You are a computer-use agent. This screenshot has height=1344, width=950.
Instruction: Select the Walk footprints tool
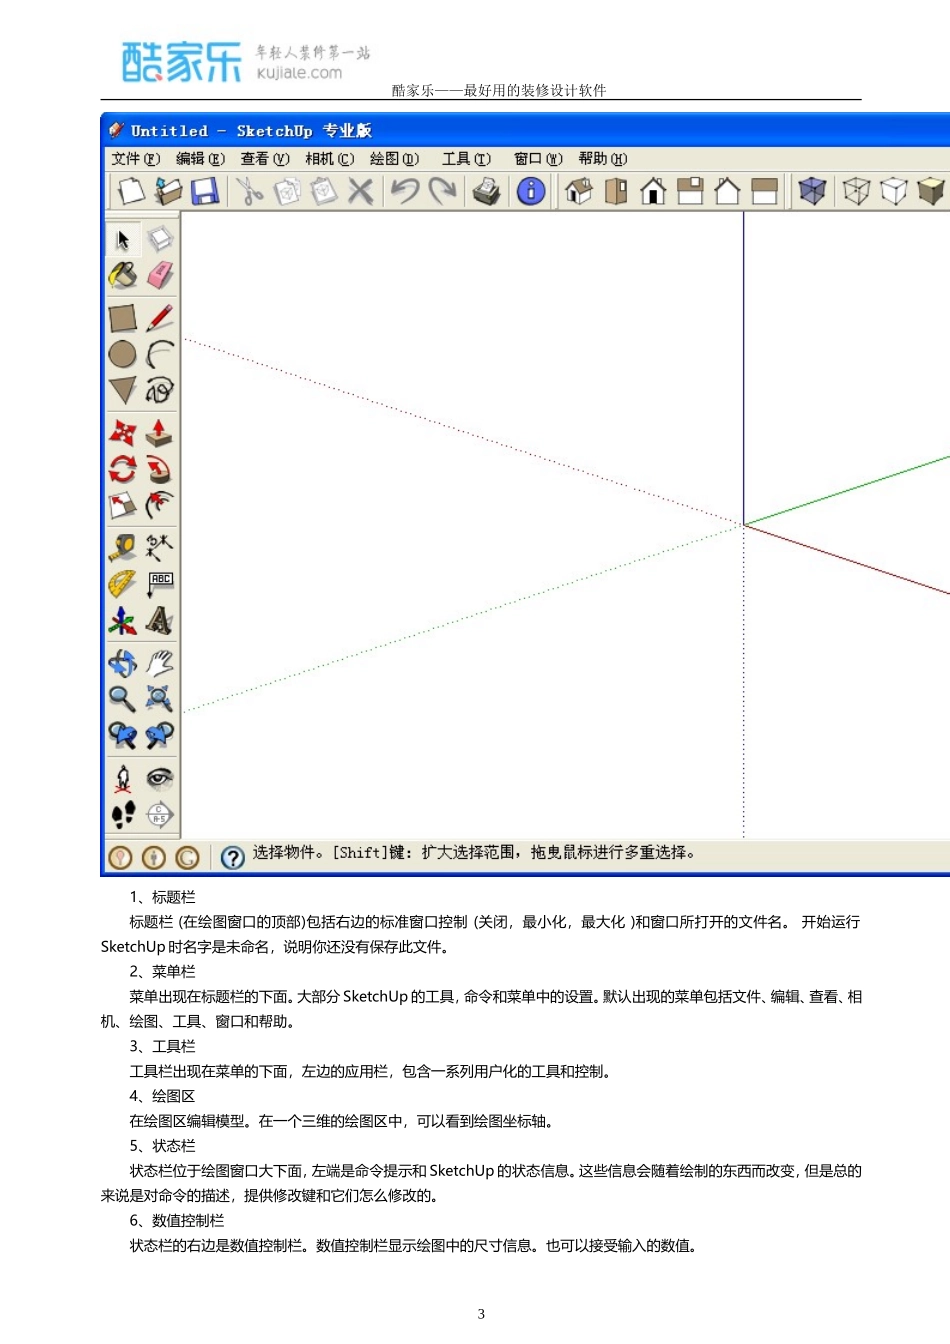coord(123,814)
